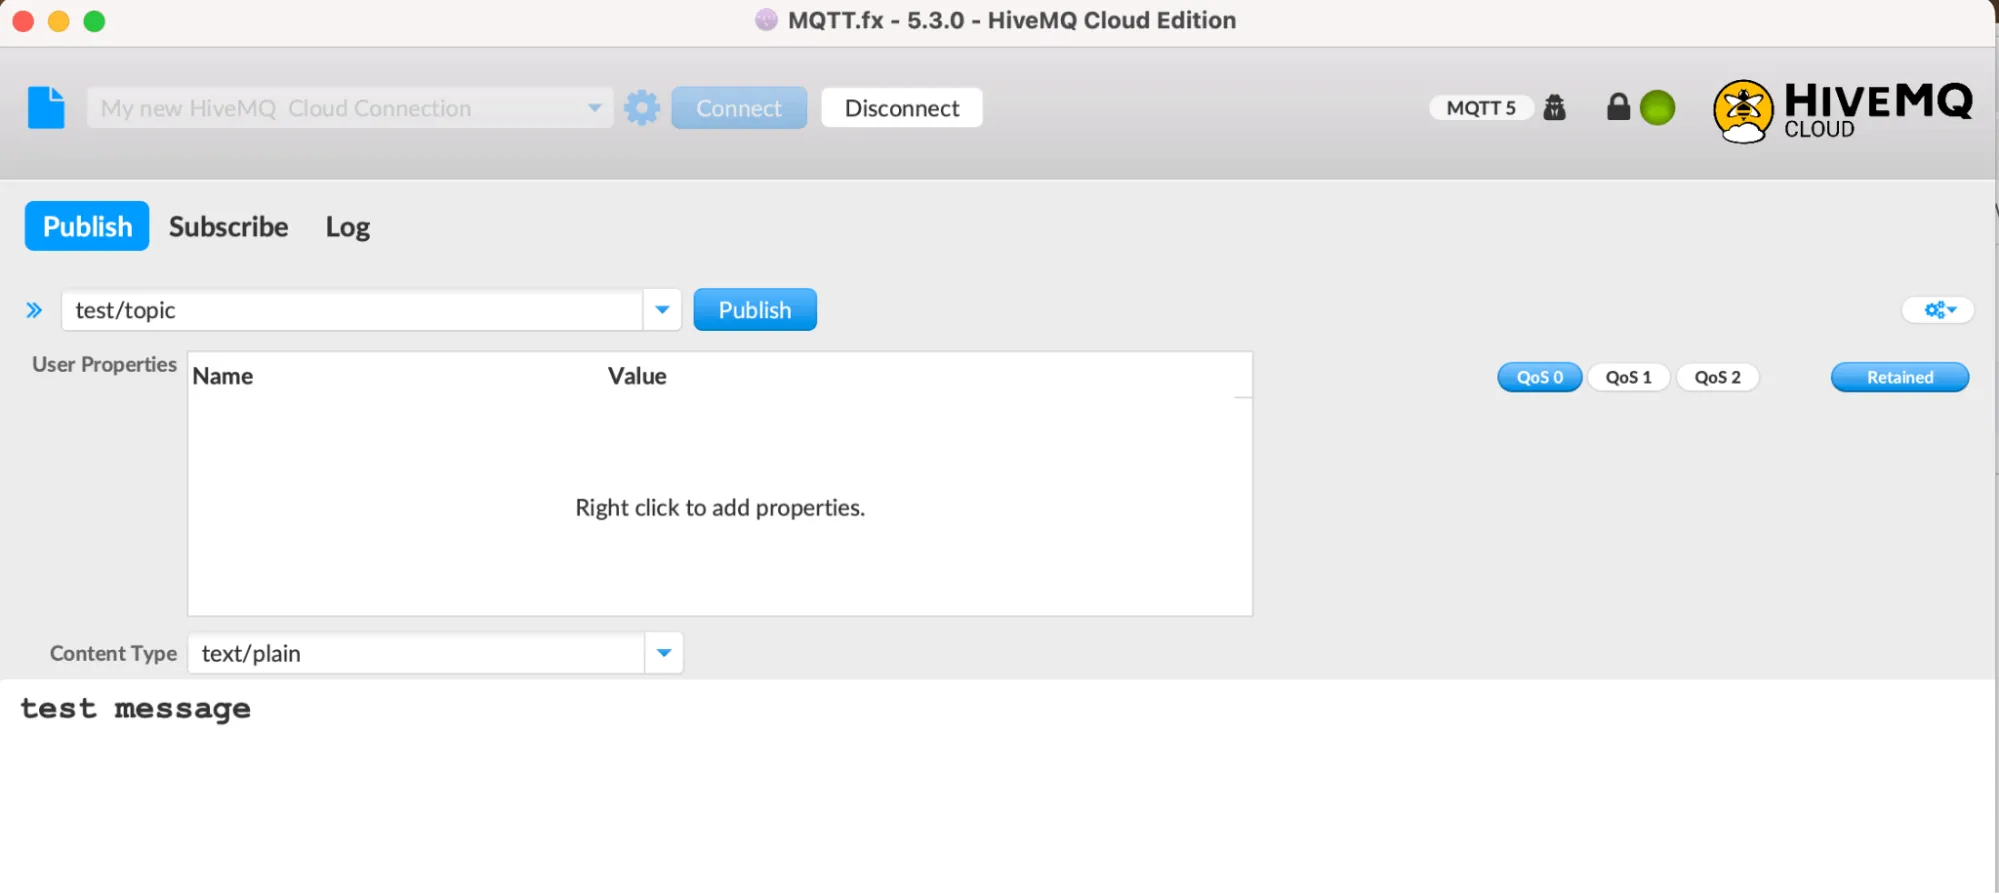Click the bug debug icon beside MQTT 5
Image resolution: width=1999 pixels, height=894 pixels.
1554,107
